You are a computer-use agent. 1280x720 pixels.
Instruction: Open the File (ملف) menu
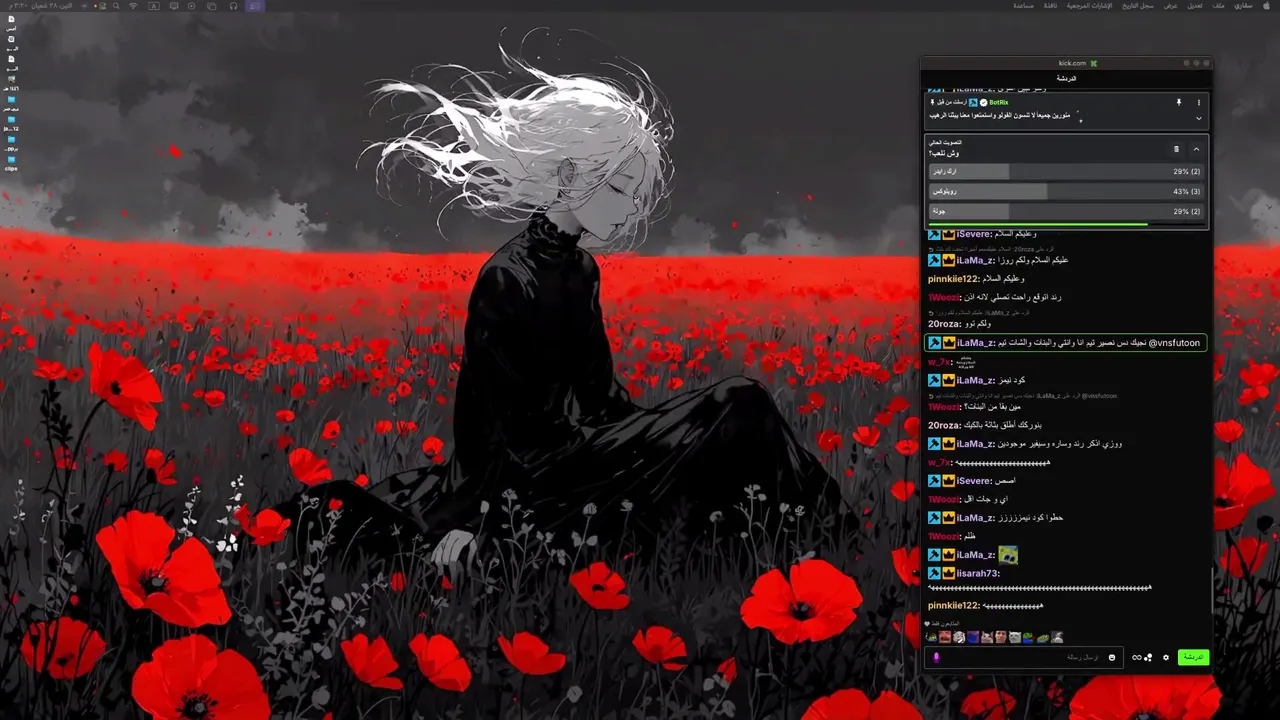coord(1218,6)
